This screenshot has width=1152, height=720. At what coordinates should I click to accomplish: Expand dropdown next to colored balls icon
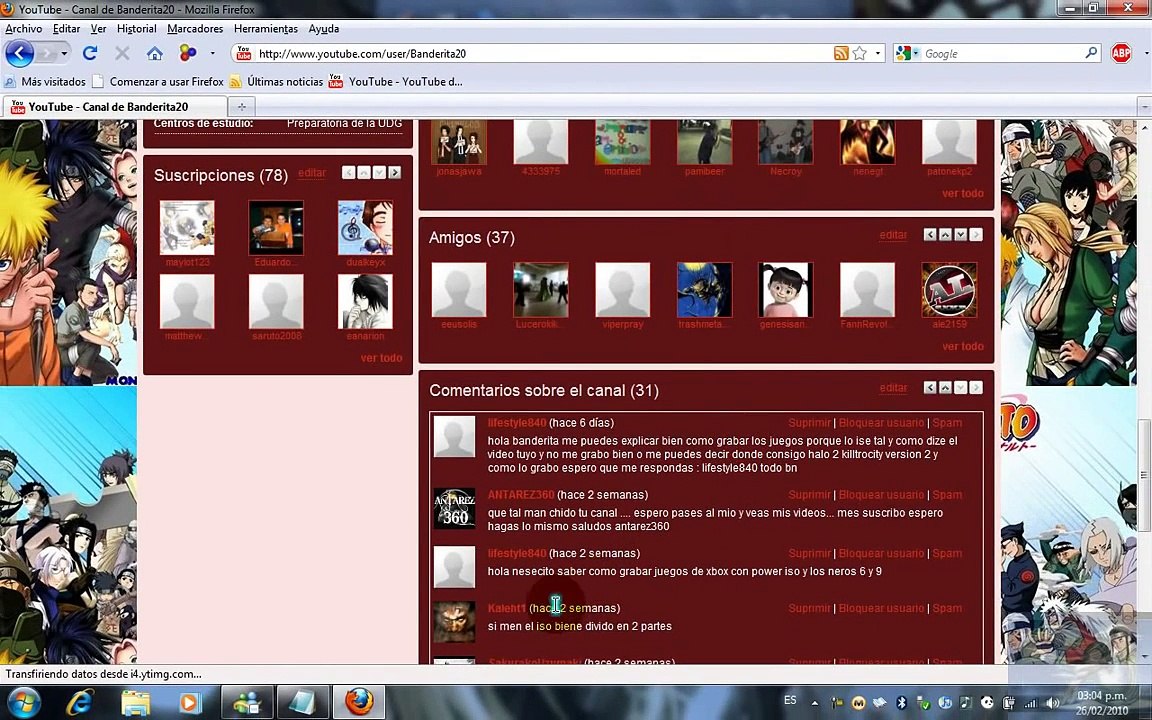212,53
